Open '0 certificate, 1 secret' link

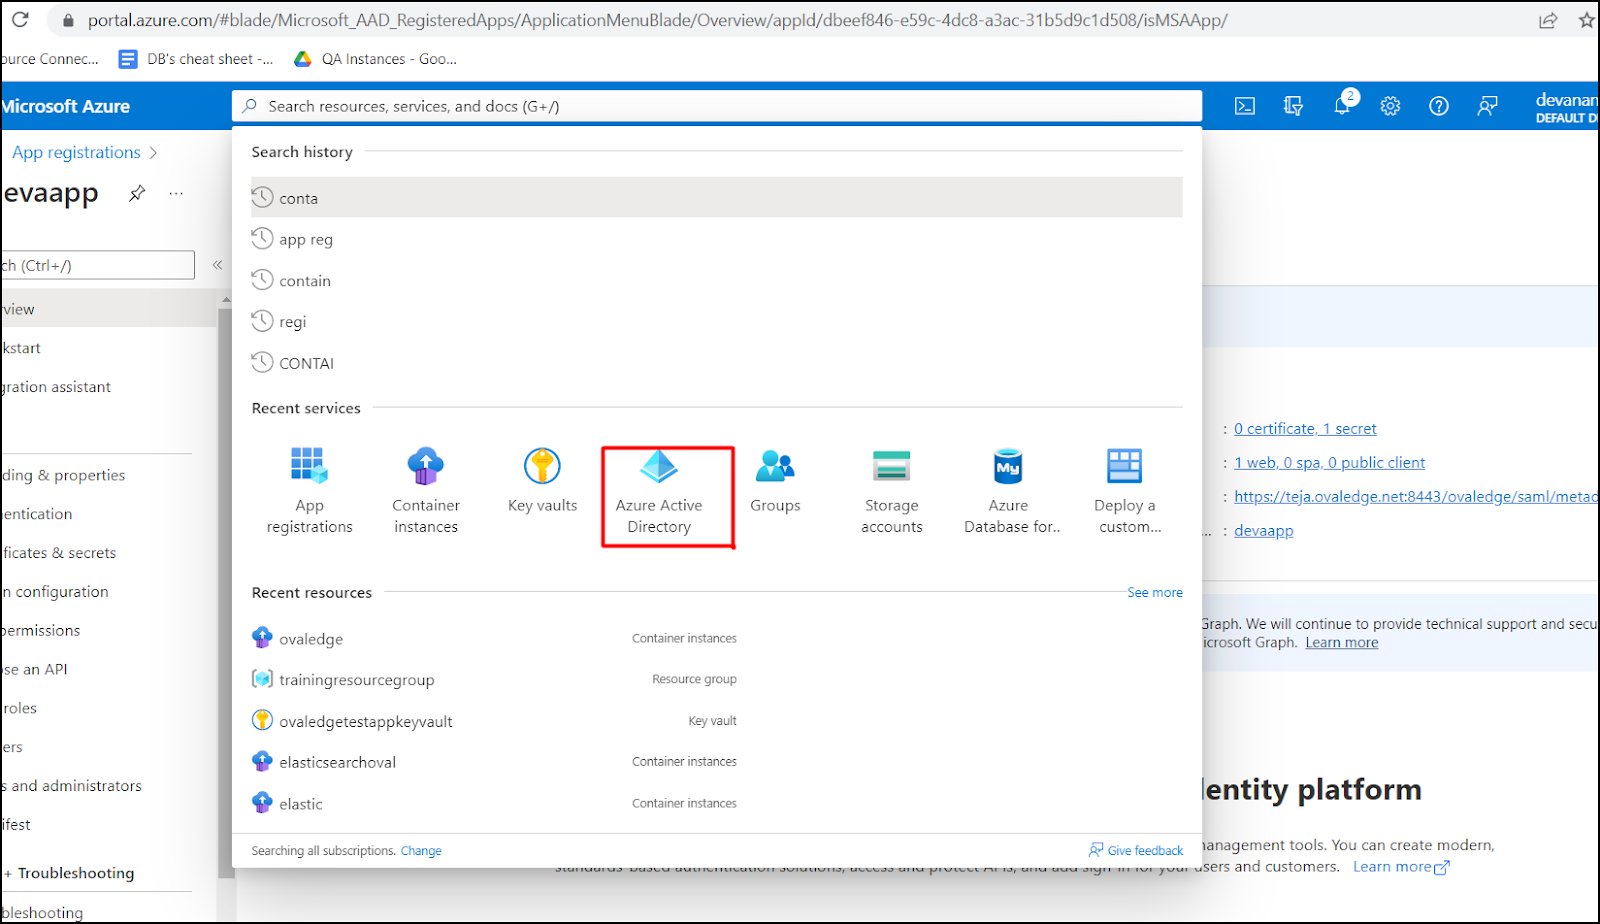coord(1305,428)
